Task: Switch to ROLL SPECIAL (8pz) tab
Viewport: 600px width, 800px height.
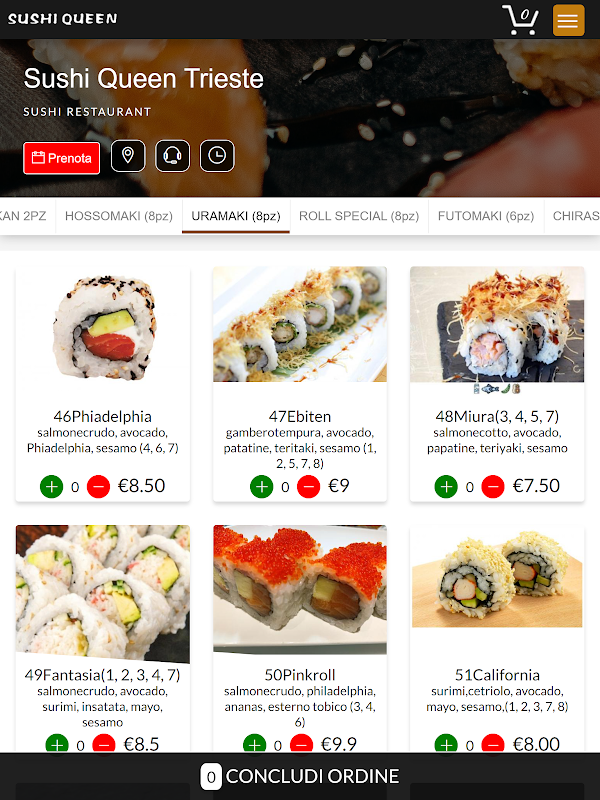Action: point(359,216)
